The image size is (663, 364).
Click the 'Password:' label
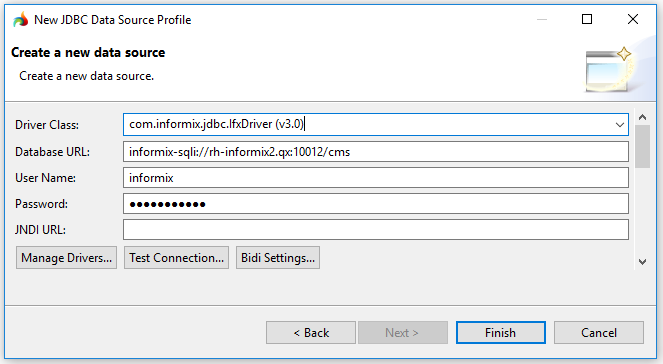click(41, 204)
